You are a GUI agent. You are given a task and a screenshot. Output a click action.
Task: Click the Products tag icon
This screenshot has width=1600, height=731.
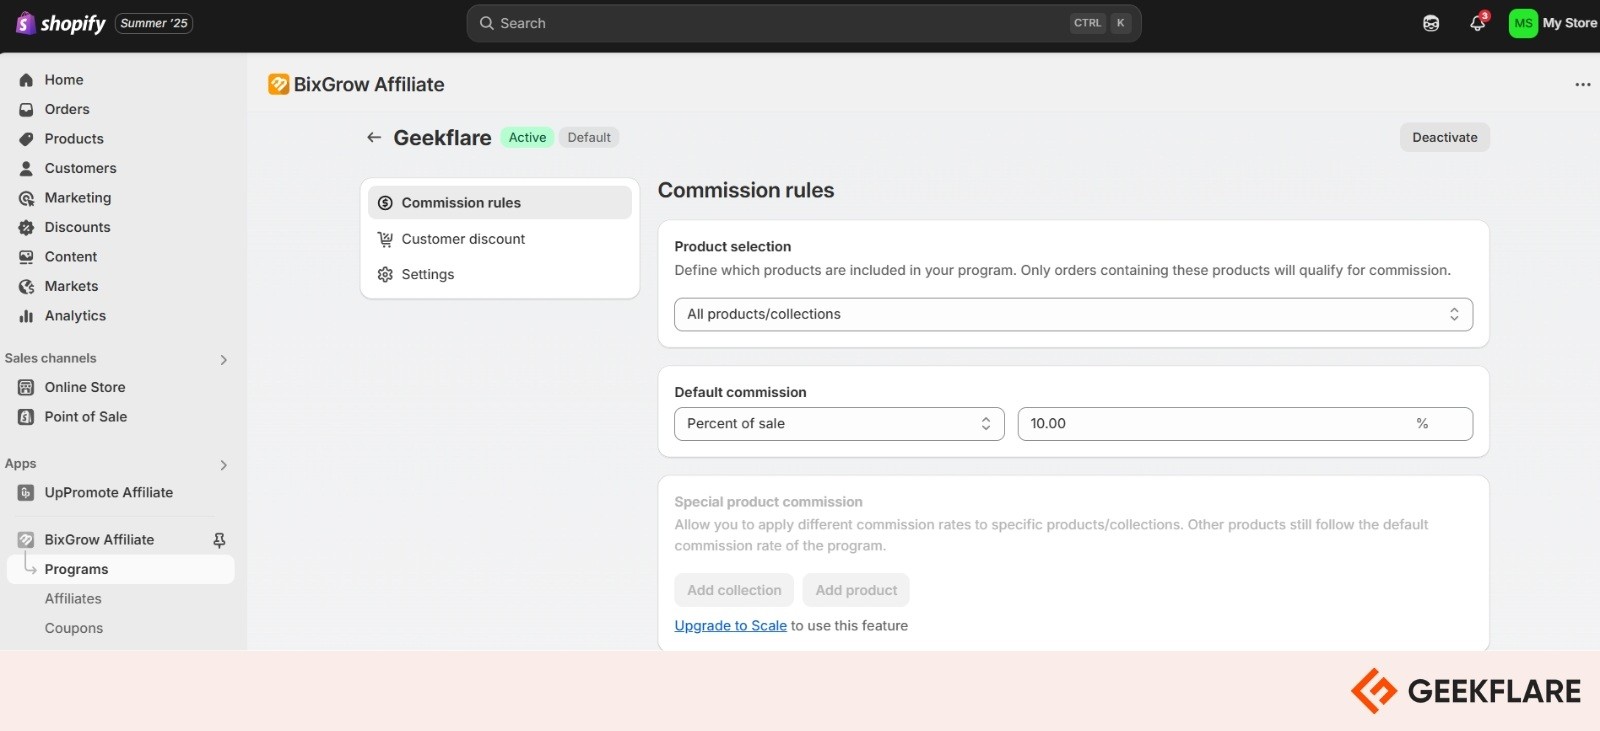(x=26, y=139)
